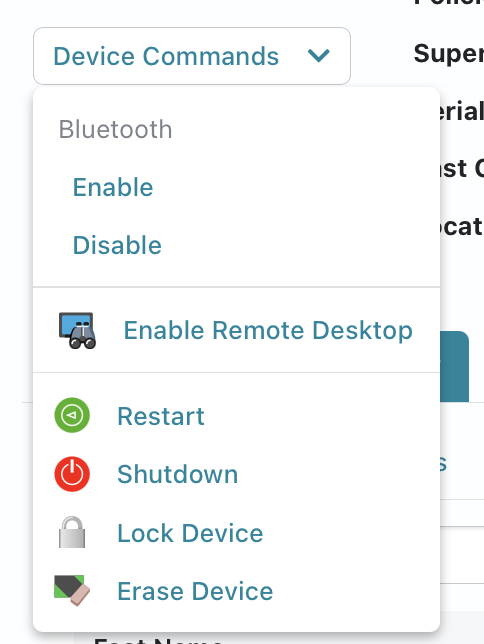Click the padlock Lock Device icon
This screenshot has height=644, width=484.
tap(72, 532)
